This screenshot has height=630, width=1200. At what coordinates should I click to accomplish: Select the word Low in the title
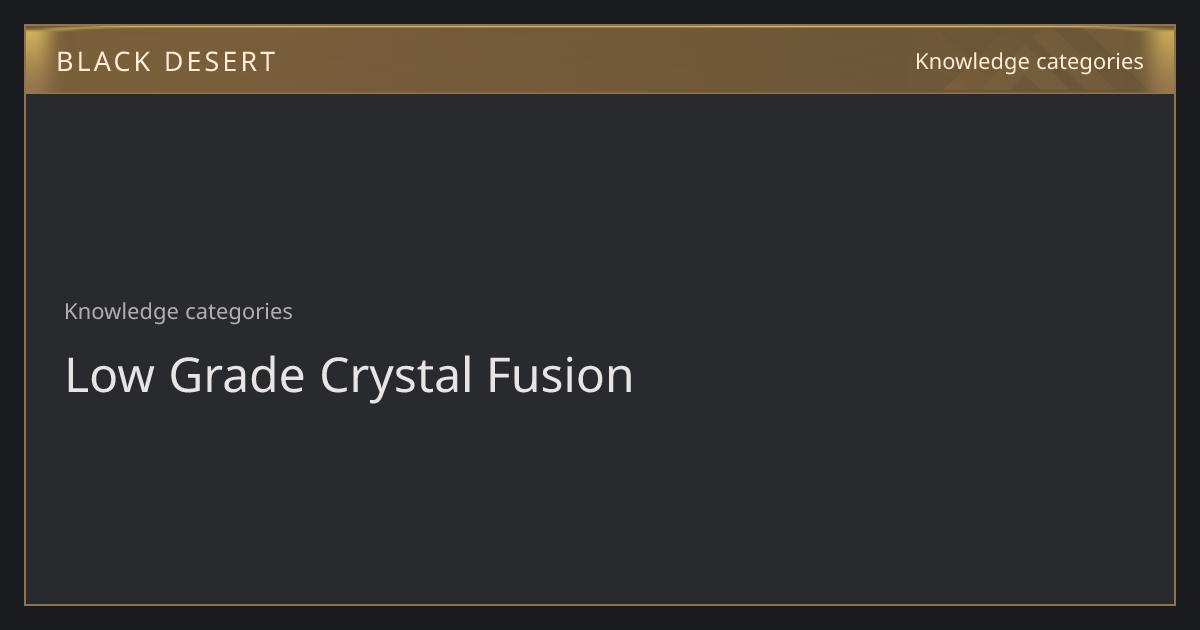(x=109, y=376)
